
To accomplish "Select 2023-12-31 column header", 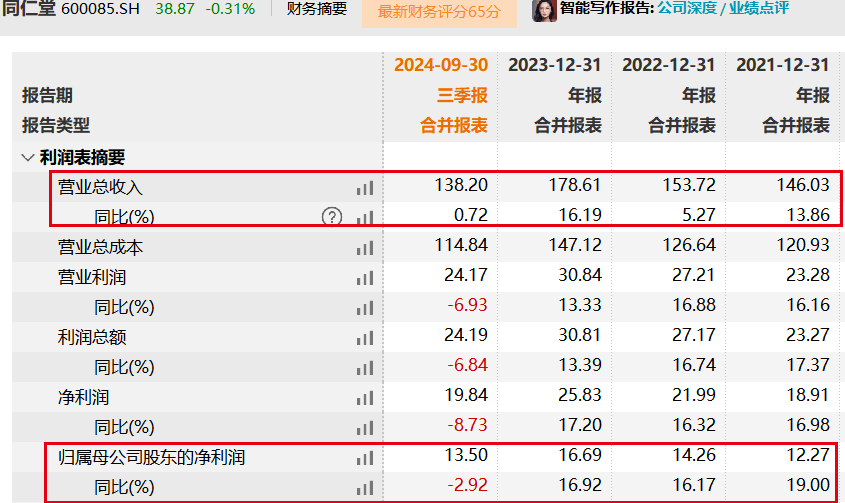I will coord(555,65).
